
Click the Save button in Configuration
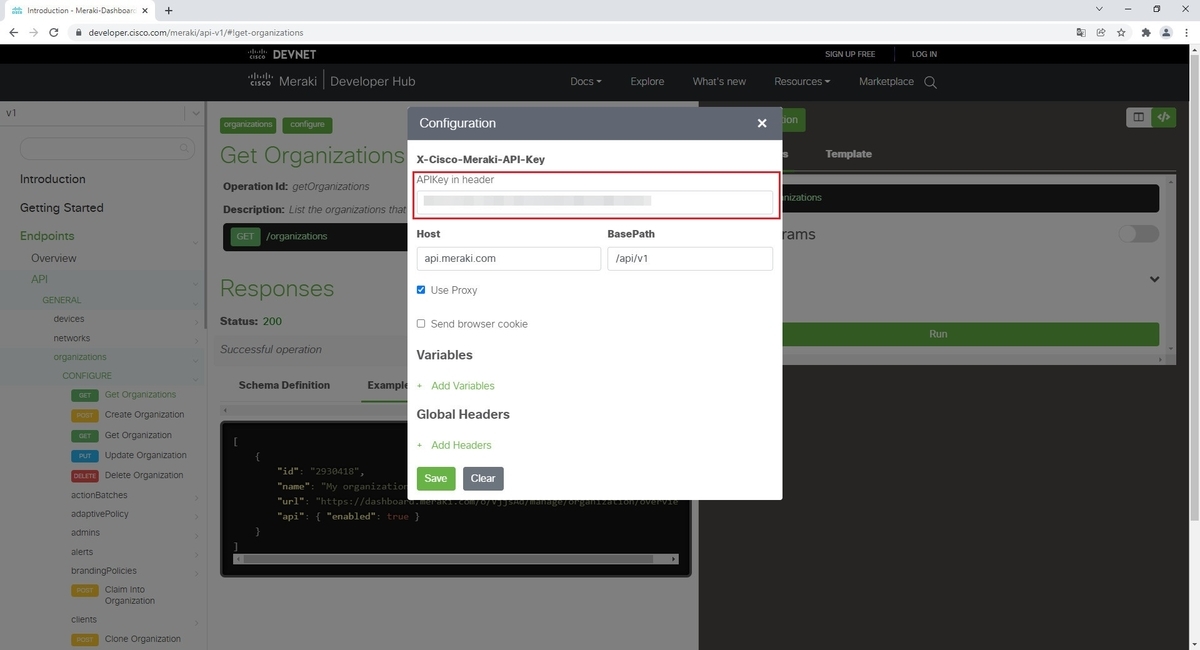point(435,478)
